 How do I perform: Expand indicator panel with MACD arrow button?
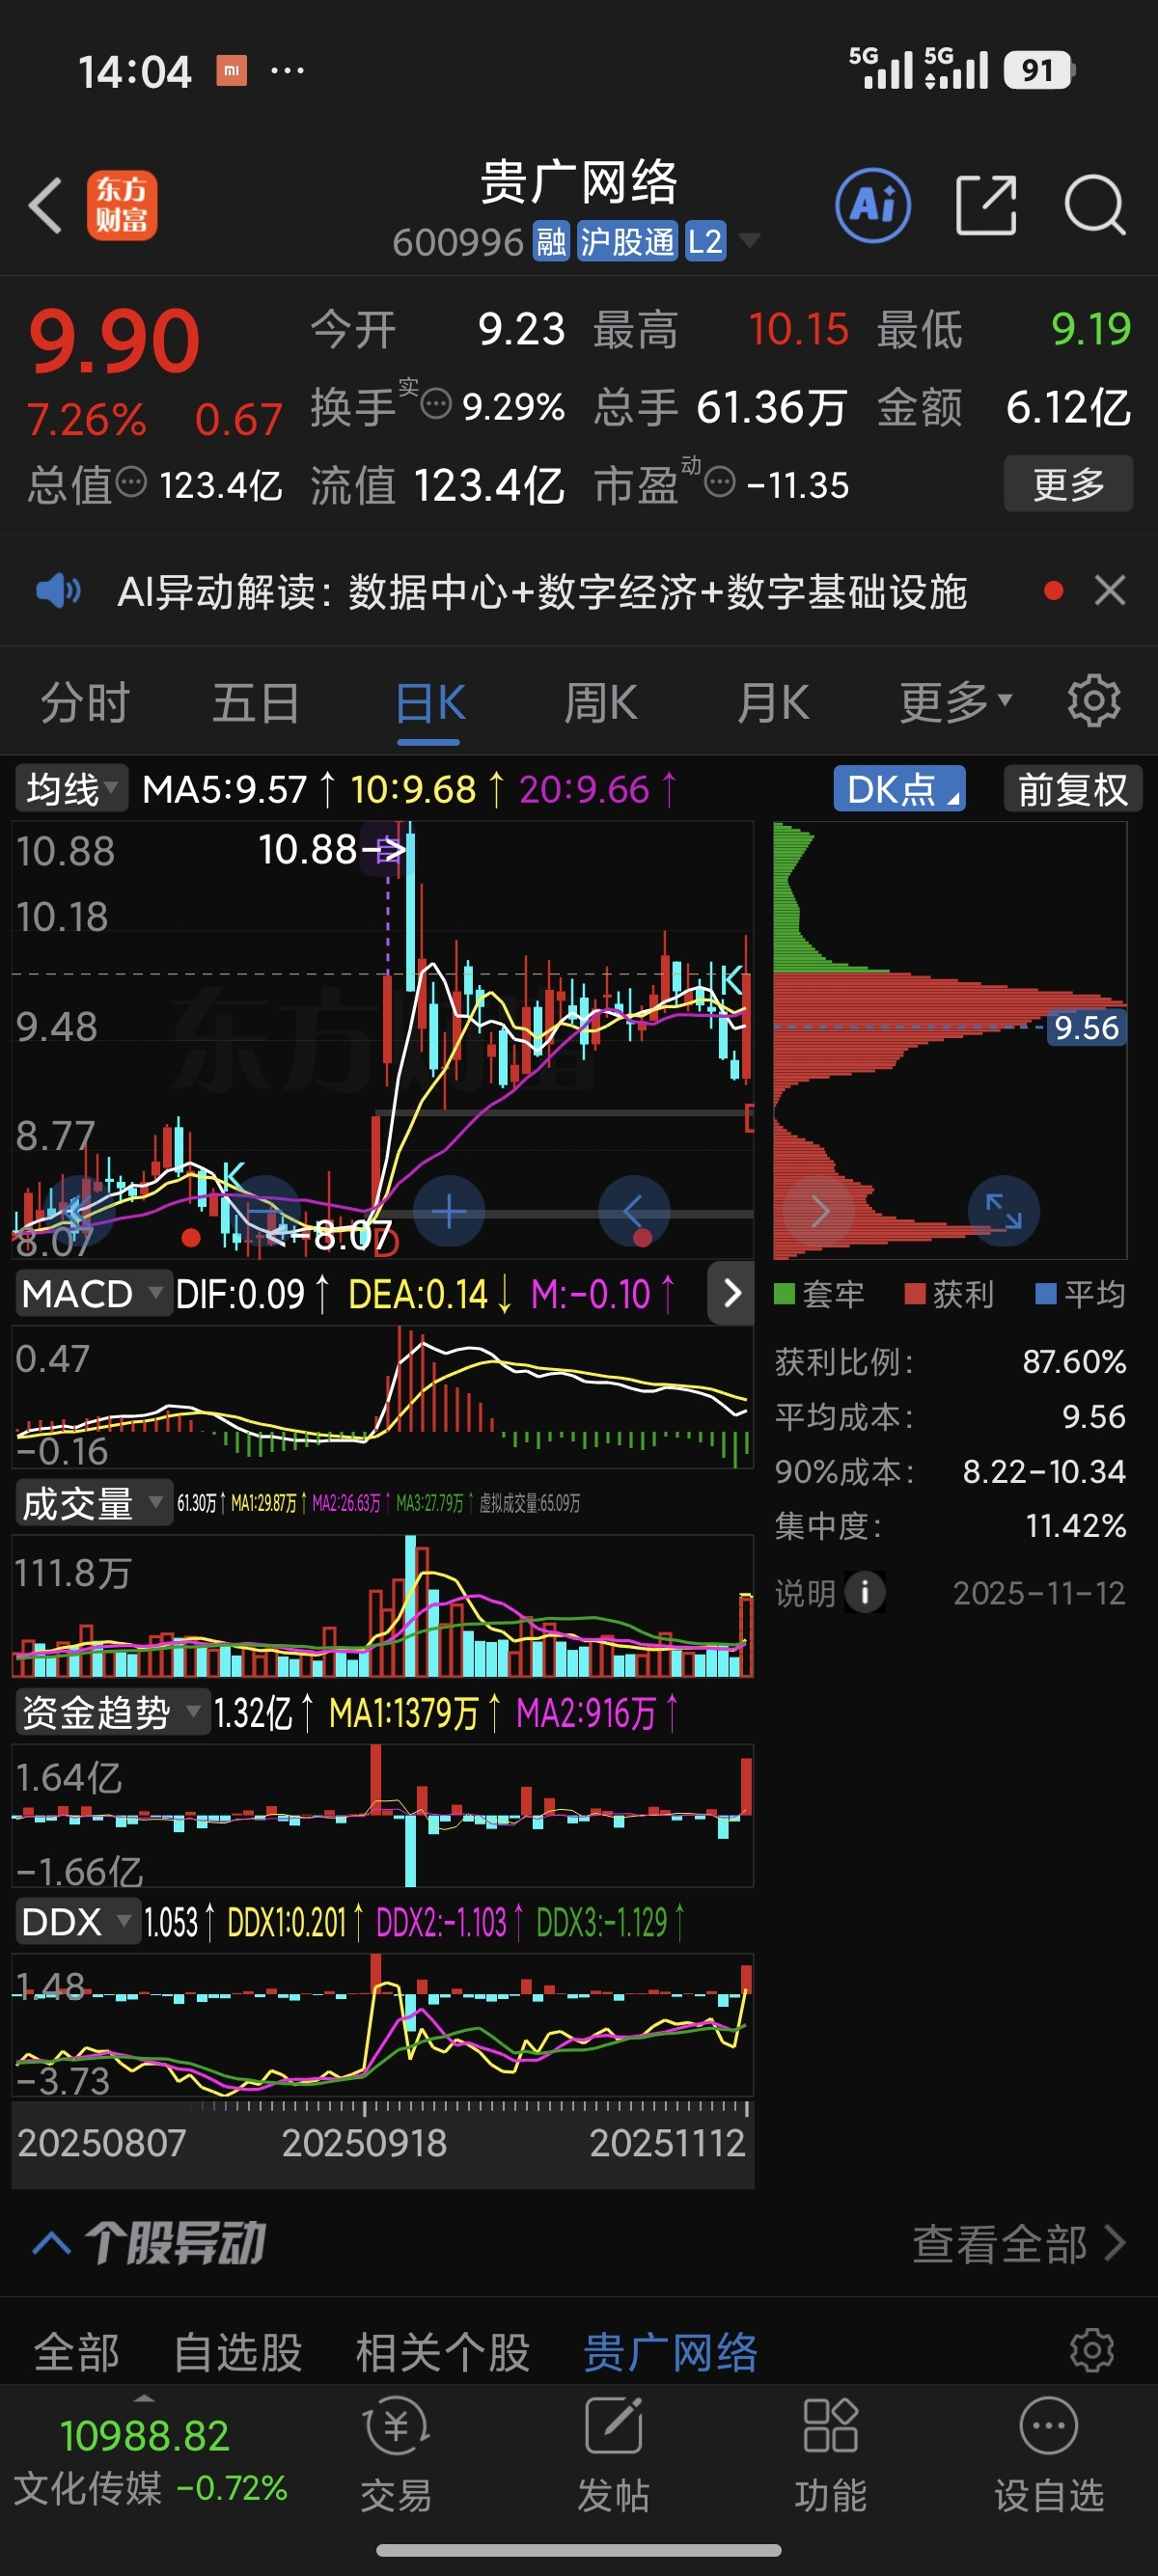click(731, 1293)
